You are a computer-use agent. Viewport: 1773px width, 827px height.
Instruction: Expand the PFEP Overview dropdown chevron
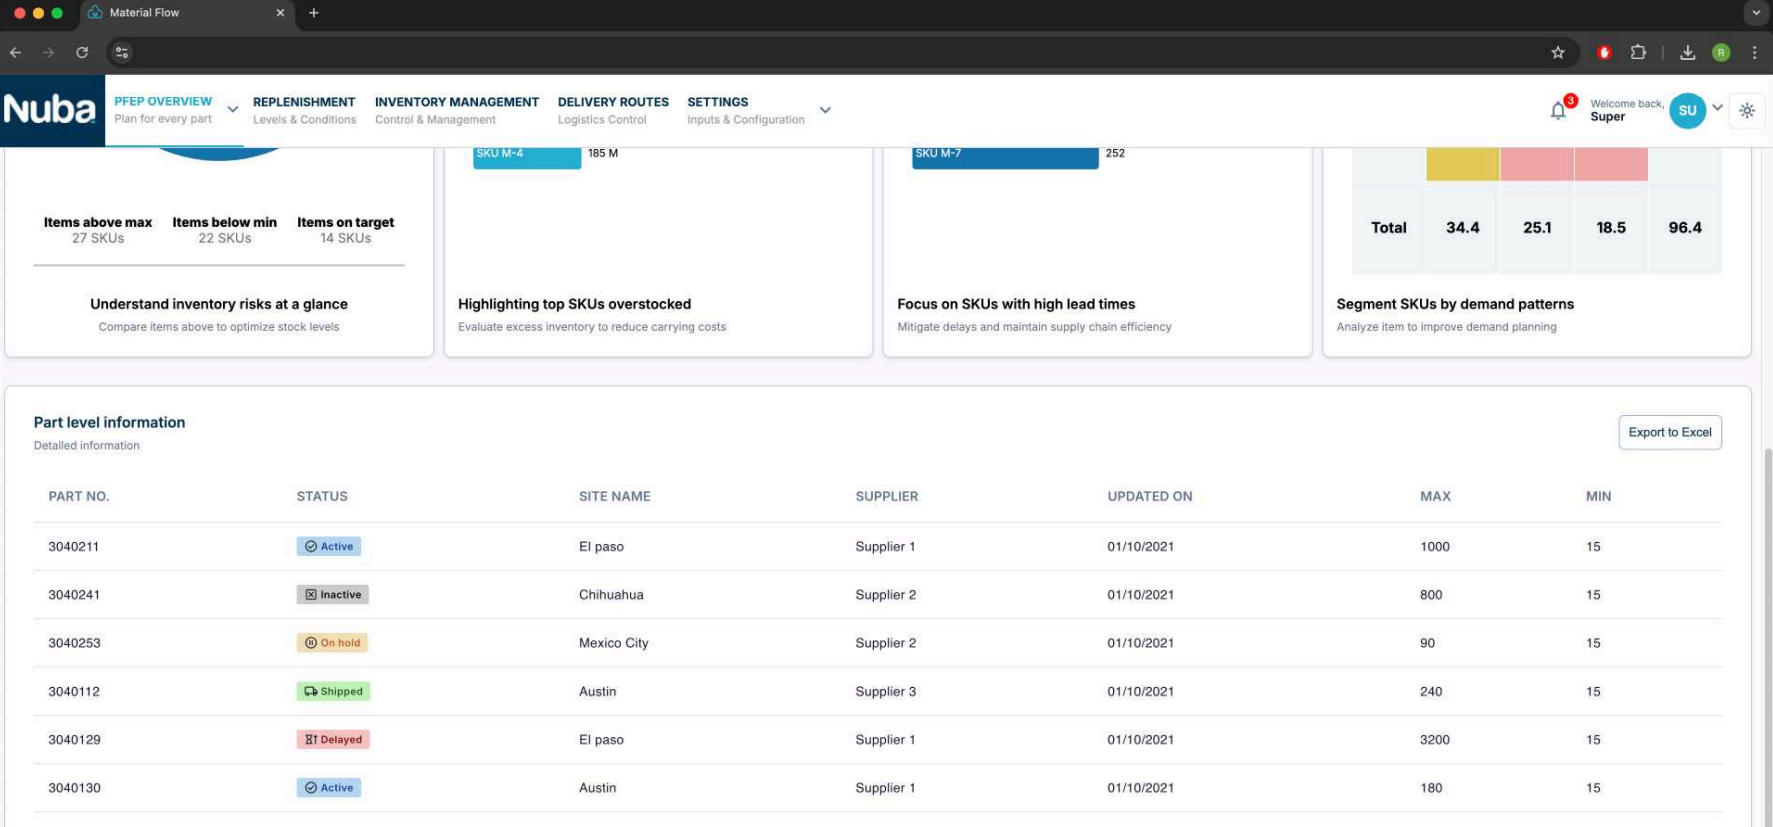coord(232,110)
